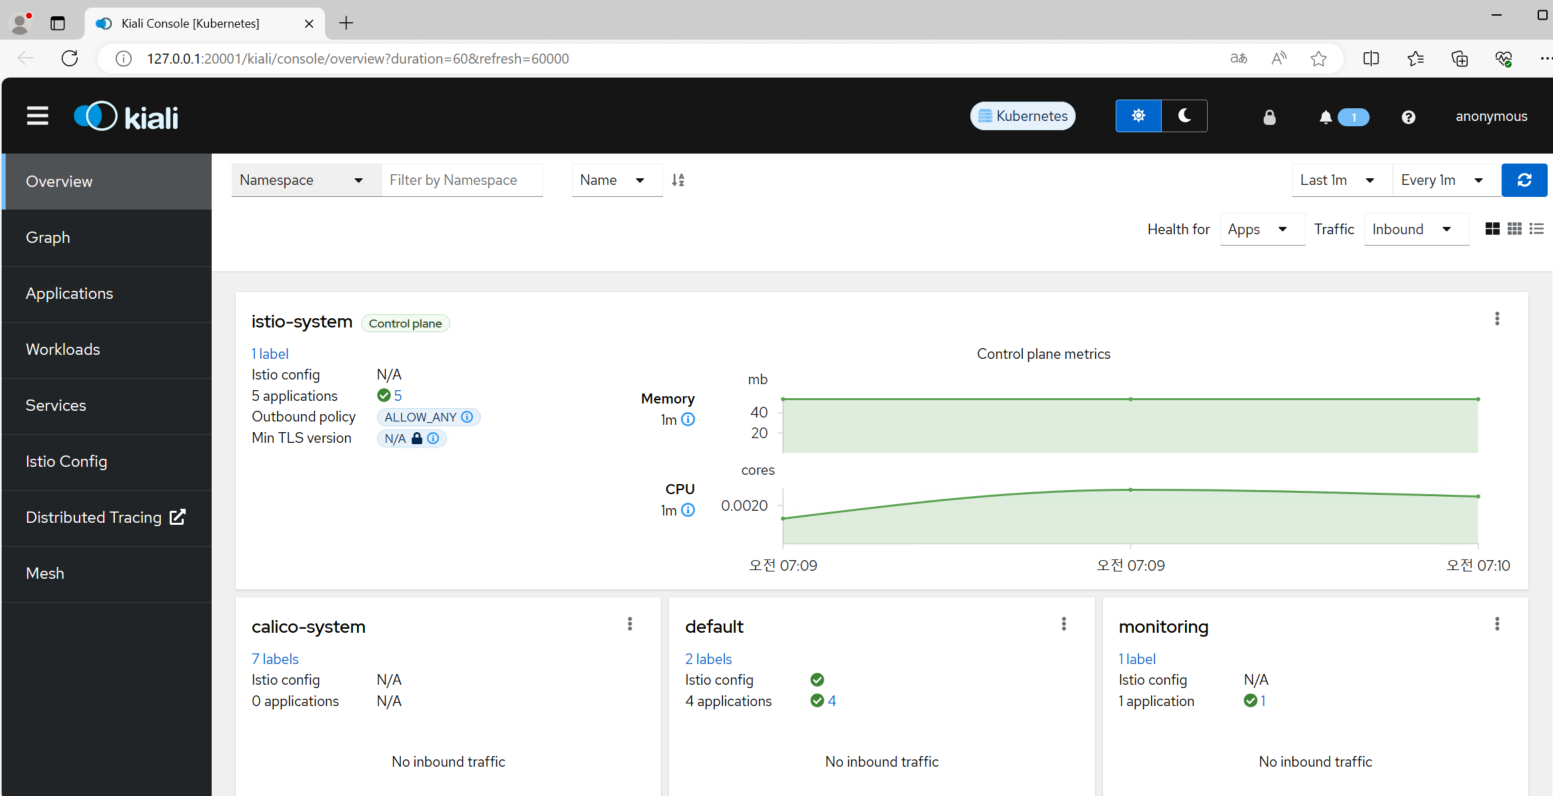Click the browser address bar URL
This screenshot has height=796, width=1553.
coord(358,58)
